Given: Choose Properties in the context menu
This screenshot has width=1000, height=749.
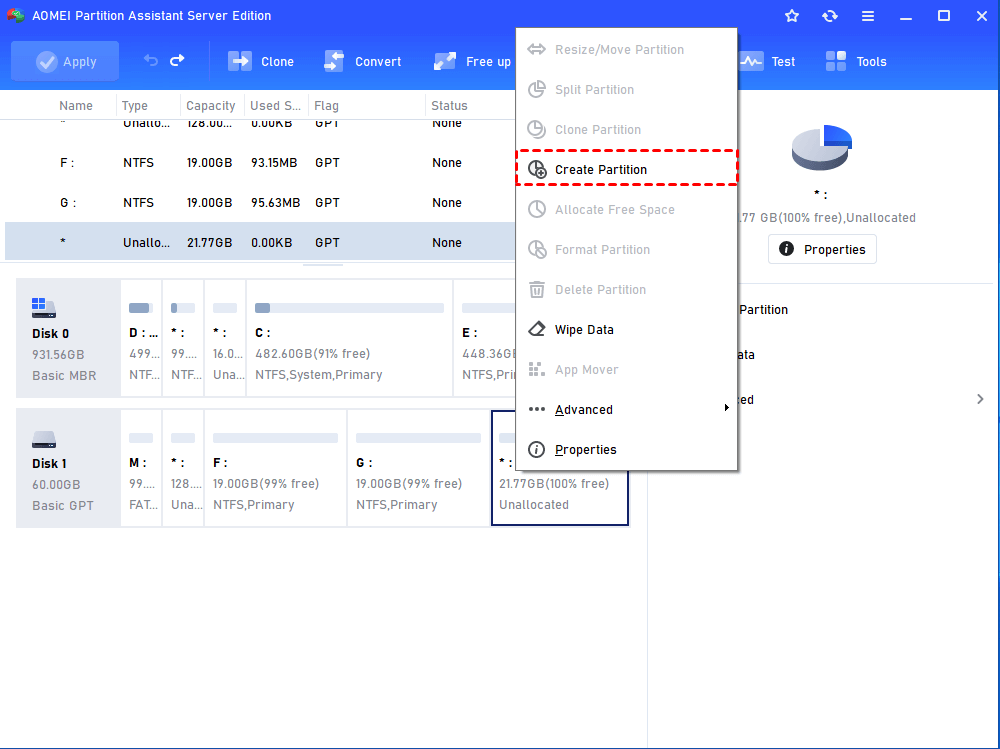Looking at the screenshot, I should tap(626, 449).
